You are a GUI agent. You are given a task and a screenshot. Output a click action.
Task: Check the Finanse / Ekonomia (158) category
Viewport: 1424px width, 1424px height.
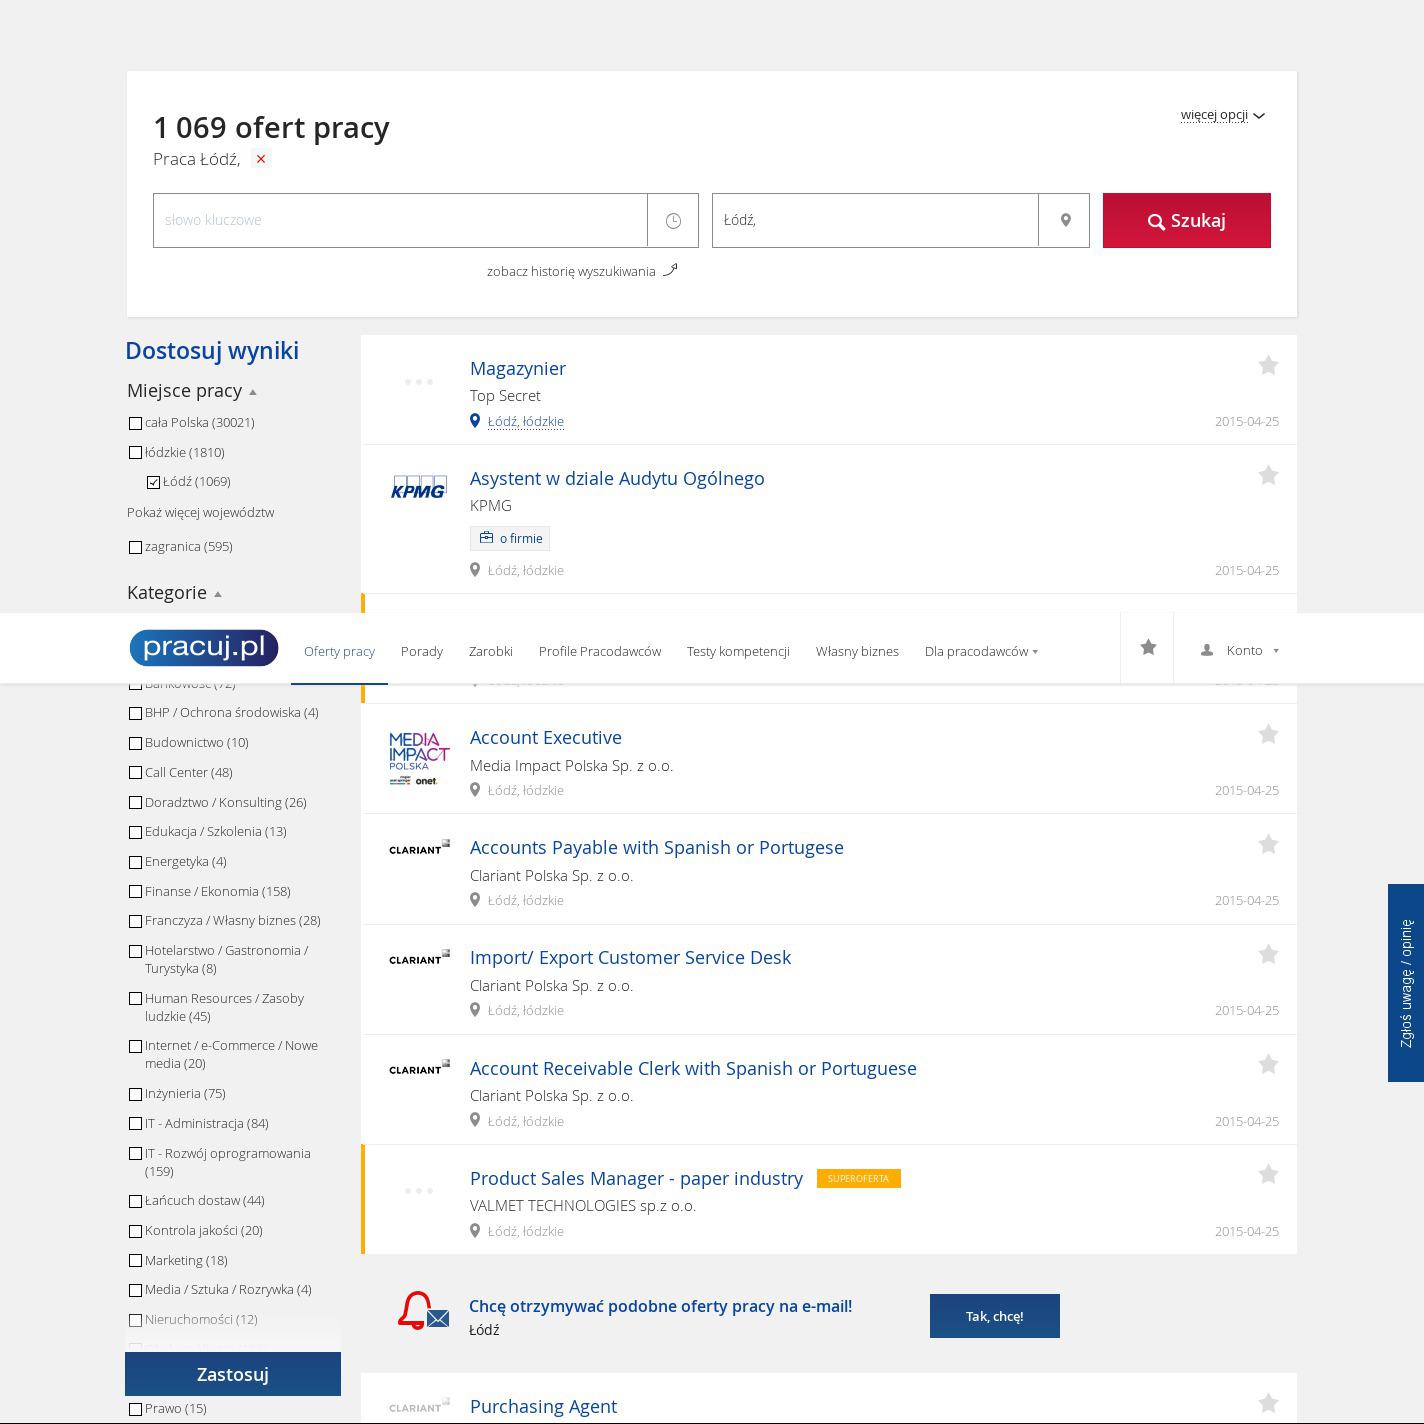pyautogui.click(x=135, y=892)
